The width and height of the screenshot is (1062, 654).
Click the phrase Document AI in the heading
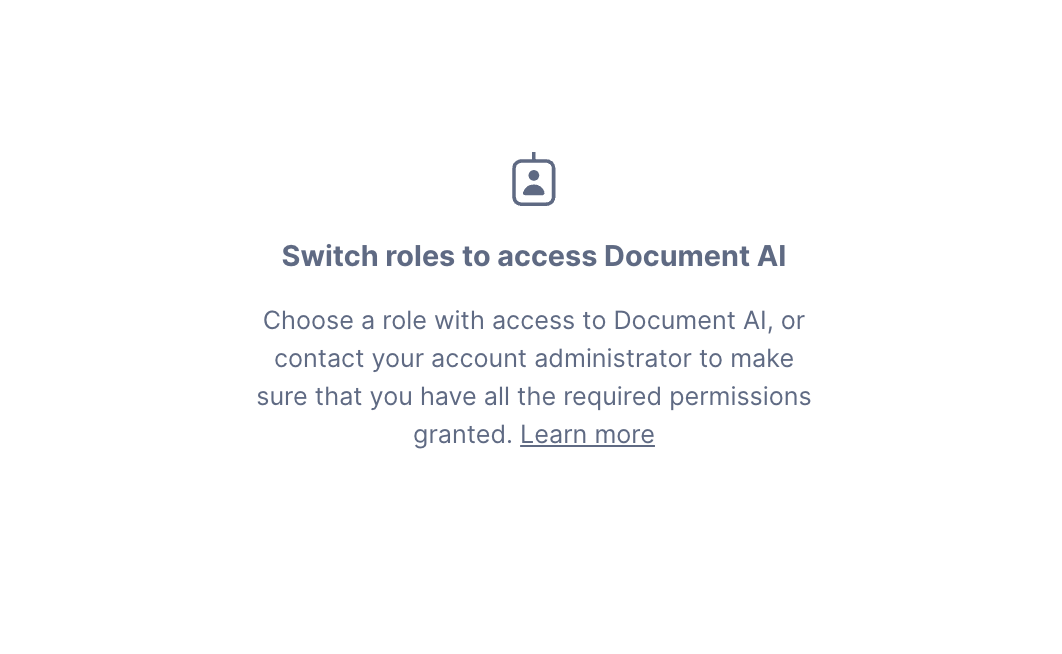pyautogui.click(x=694, y=256)
